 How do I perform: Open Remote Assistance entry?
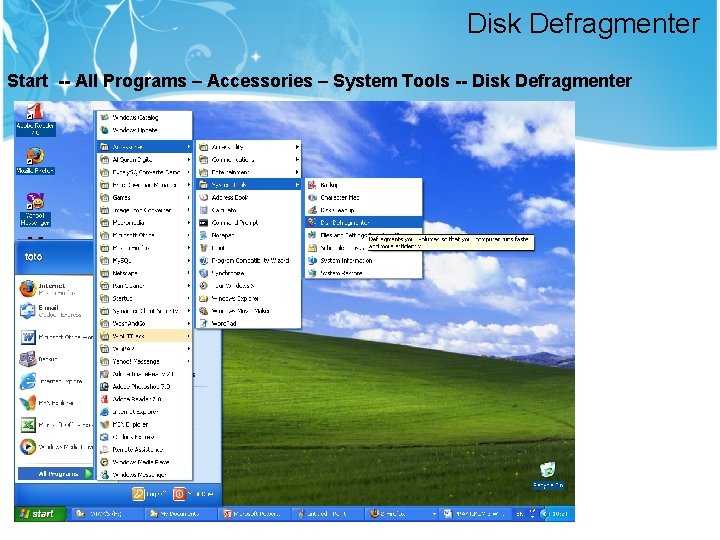145,450
